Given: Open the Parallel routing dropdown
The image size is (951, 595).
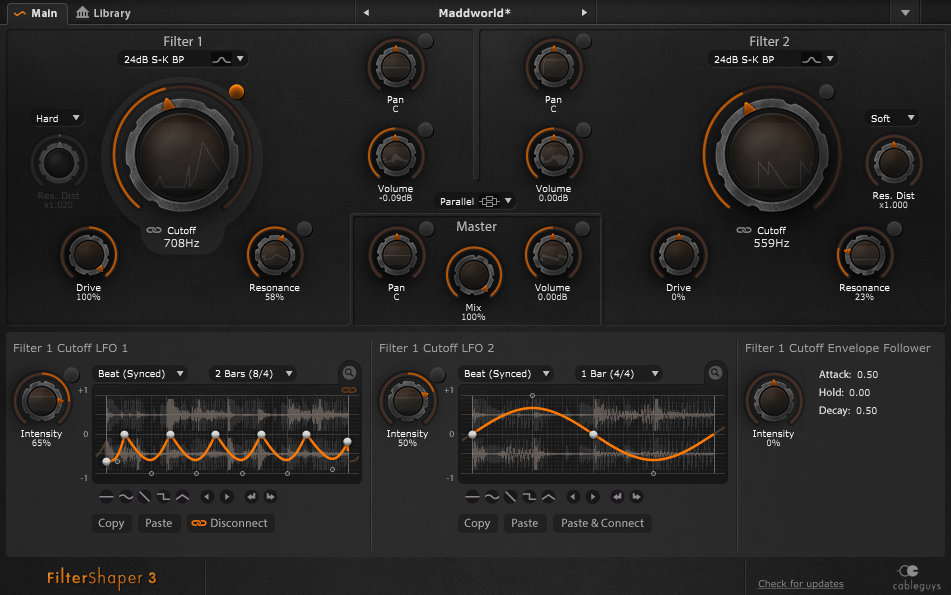Looking at the screenshot, I should point(475,201).
